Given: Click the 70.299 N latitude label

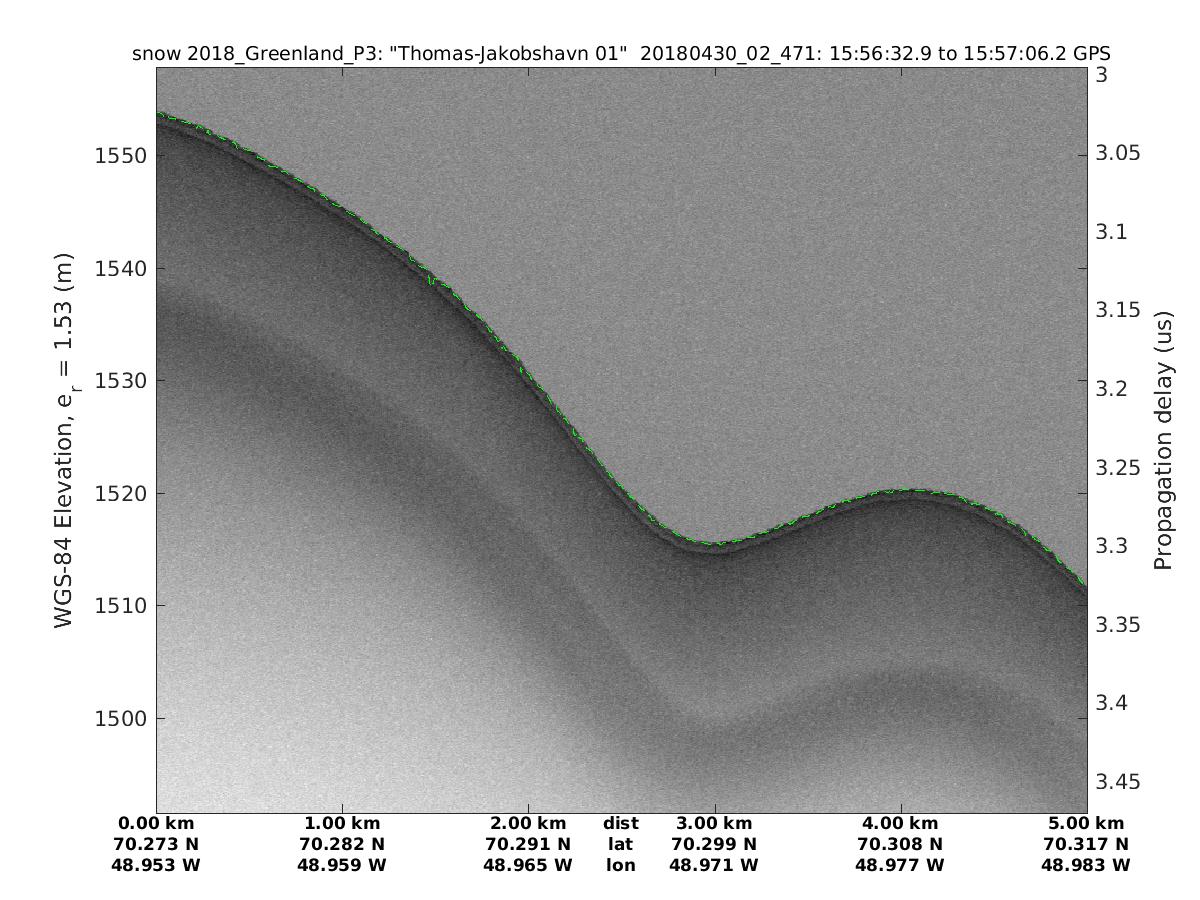Looking at the screenshot, I should (x=714, y=844).
